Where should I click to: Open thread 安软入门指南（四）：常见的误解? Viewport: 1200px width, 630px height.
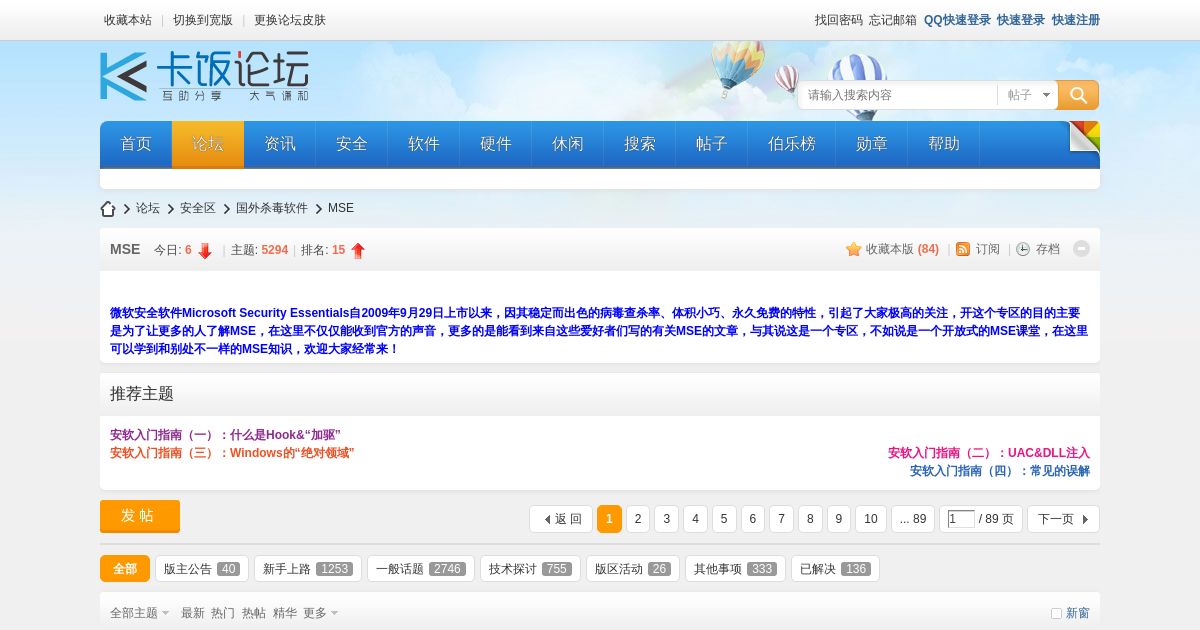tap(1000, 471)
